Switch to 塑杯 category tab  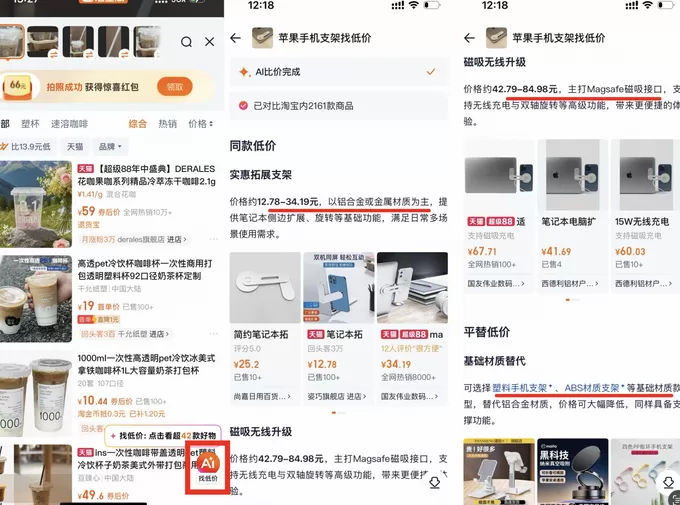[x=30, y=124]
